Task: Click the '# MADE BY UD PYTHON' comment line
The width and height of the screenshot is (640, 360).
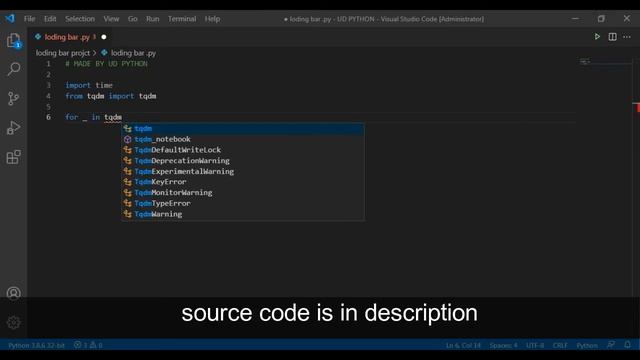Action: click(107, 64)
